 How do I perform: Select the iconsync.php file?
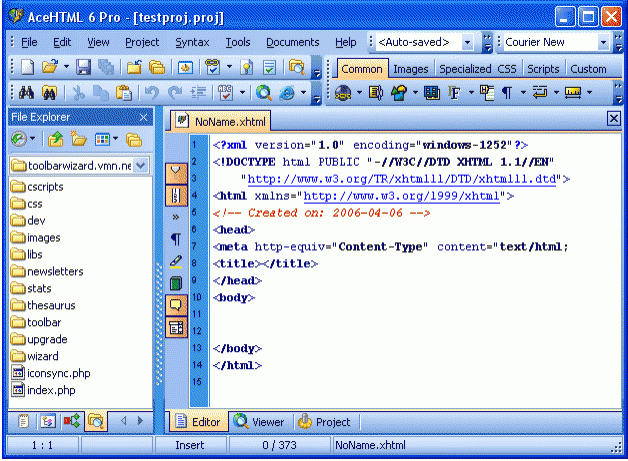pyautogui.click(x=51, y=373)
